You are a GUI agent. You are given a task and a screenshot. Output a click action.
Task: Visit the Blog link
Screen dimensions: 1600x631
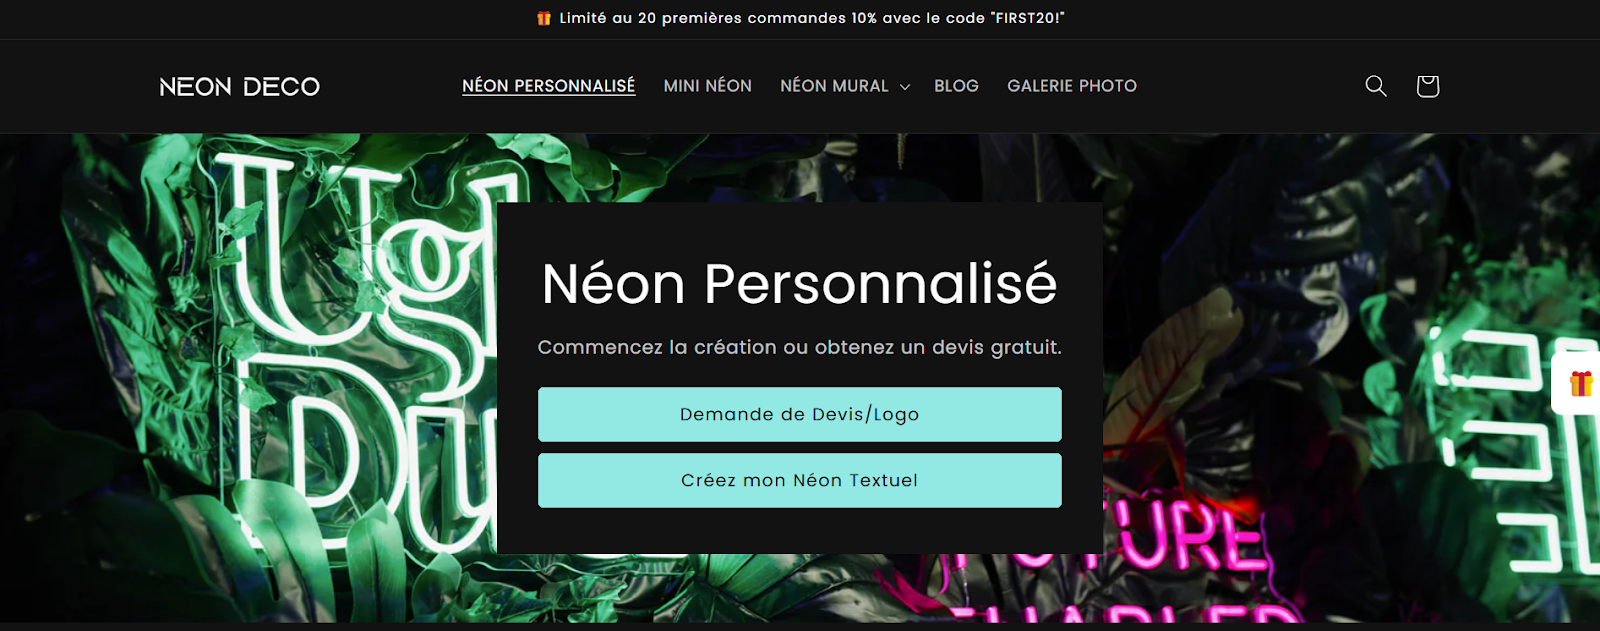[956, 86]
